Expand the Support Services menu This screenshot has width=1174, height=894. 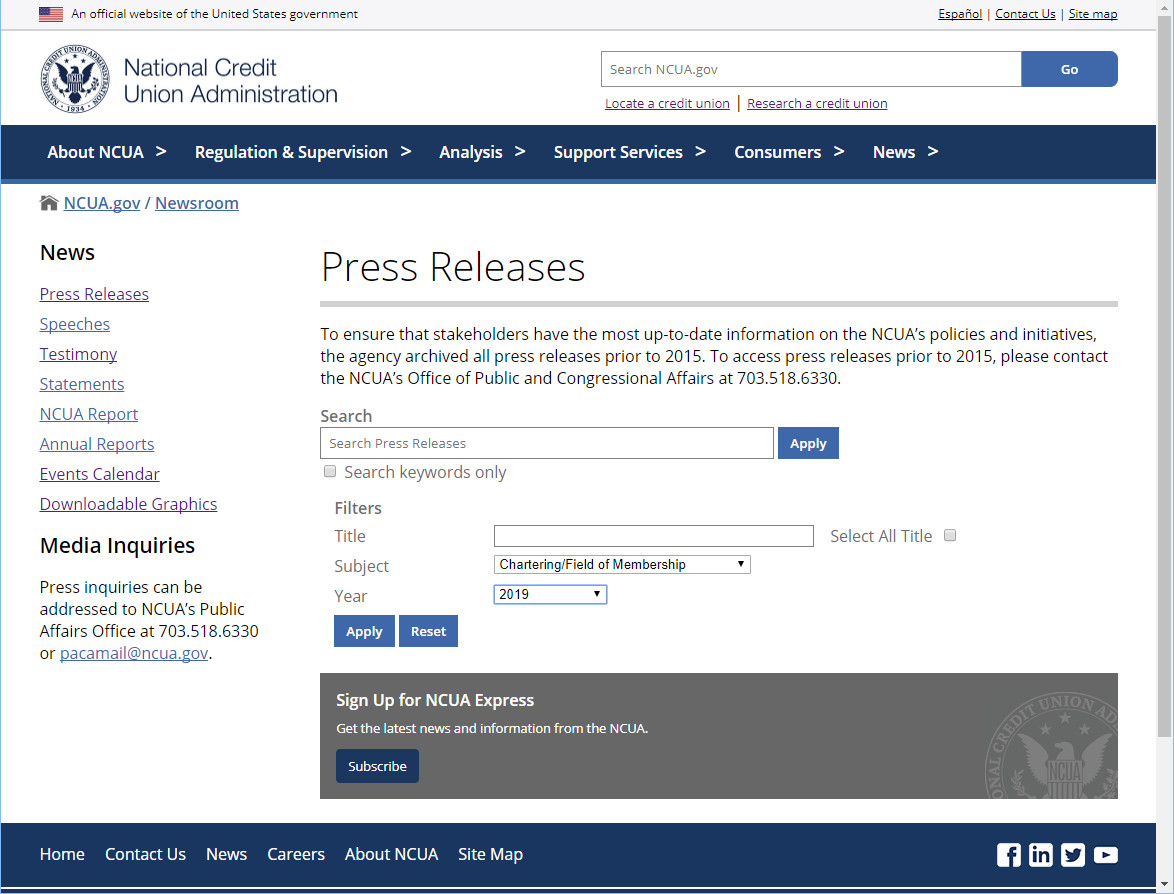pyautogui.click(x=629, y=152)
